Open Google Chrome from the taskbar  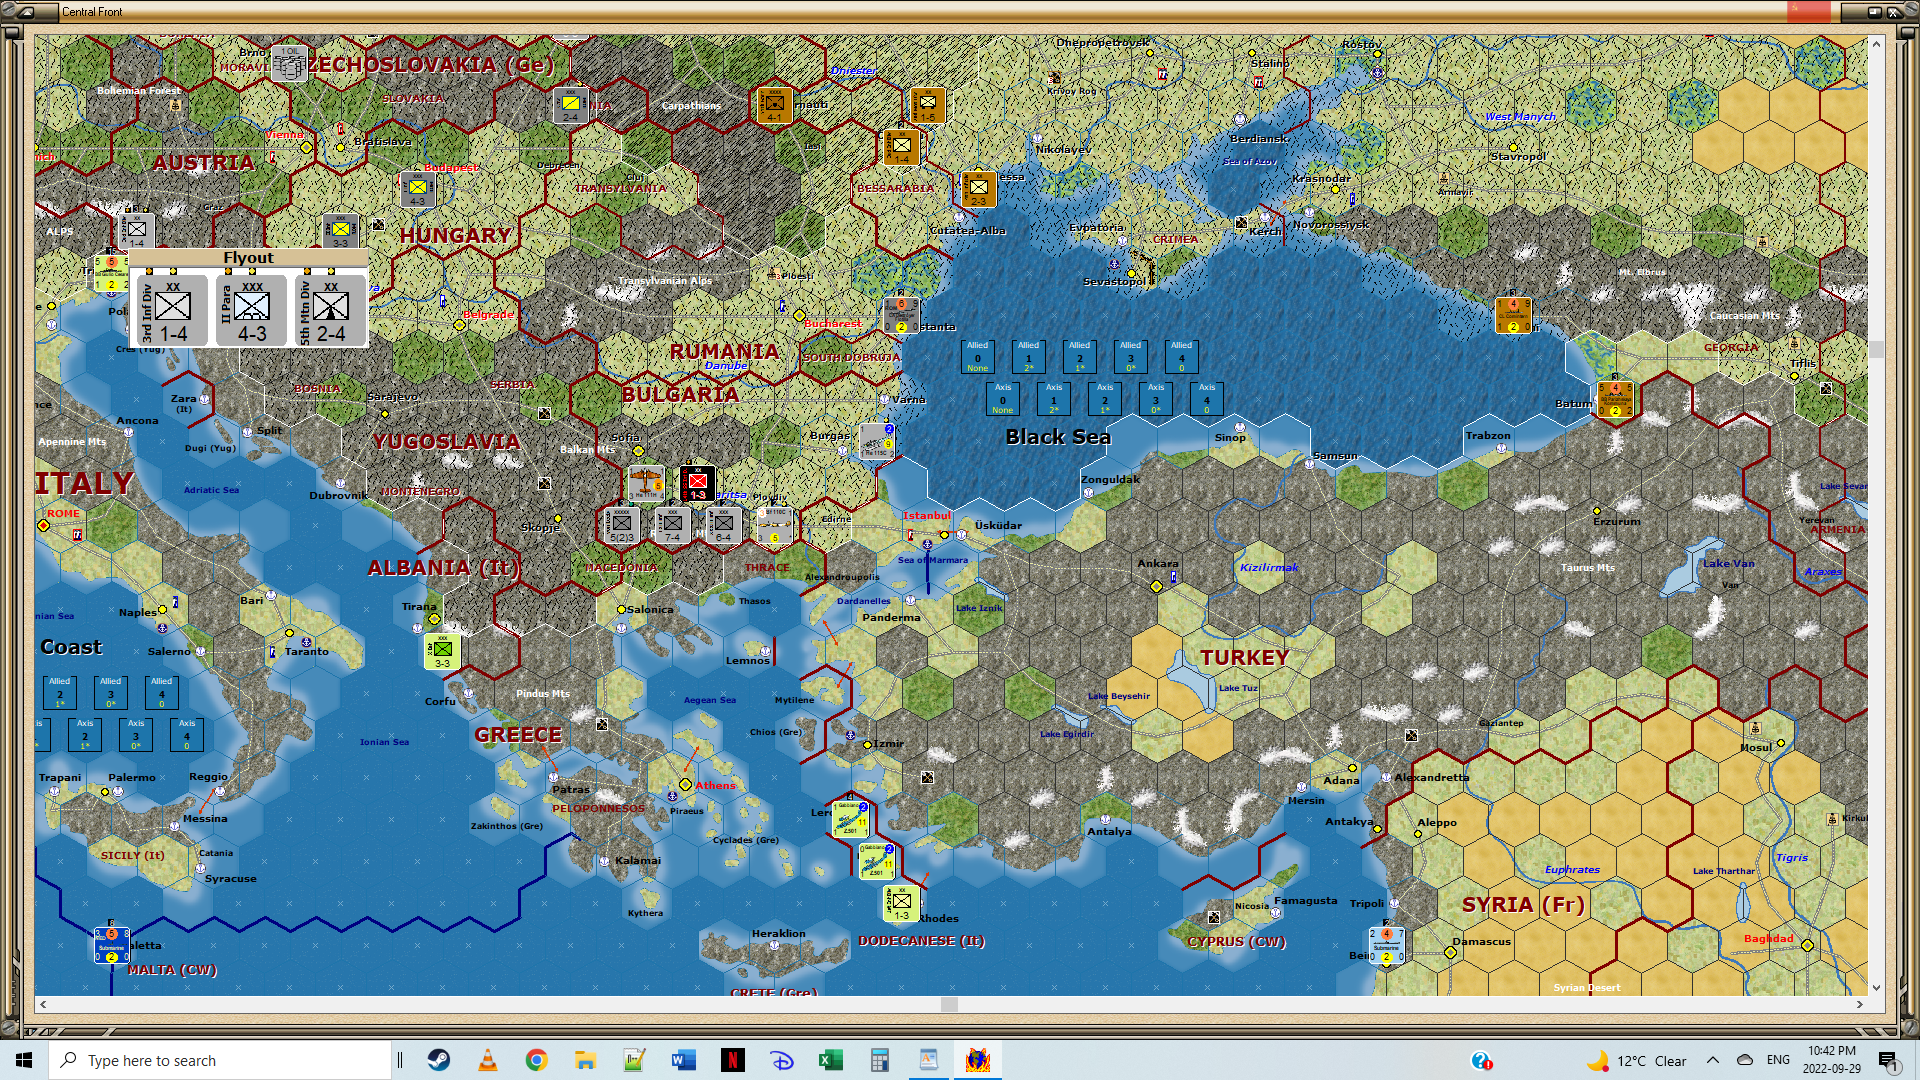pyautogui.click(x=536, y=1060)
